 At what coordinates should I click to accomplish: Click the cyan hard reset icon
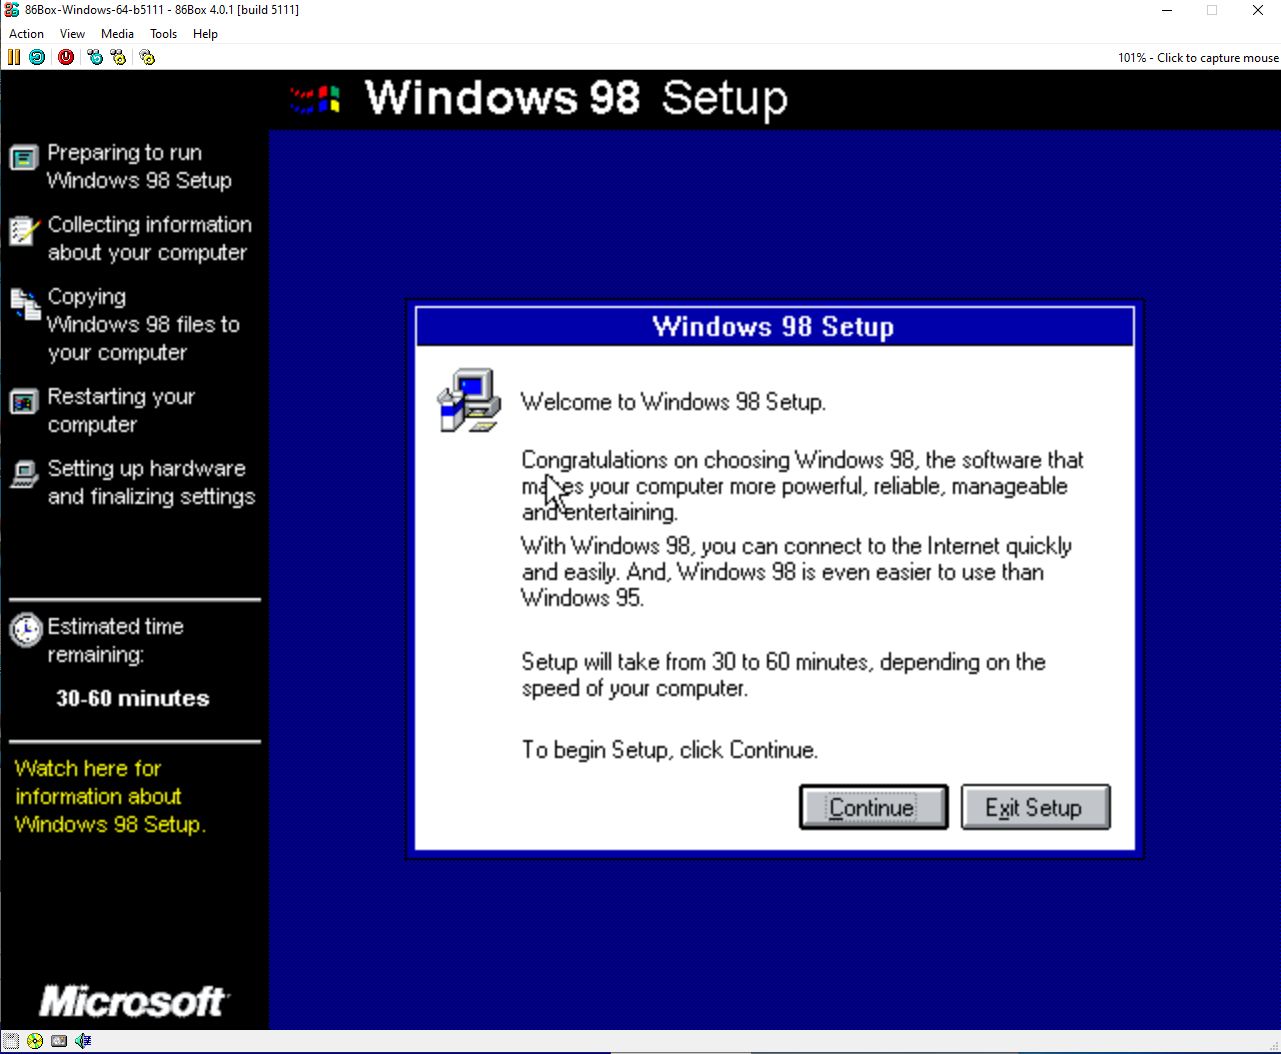tap(37, 57)
